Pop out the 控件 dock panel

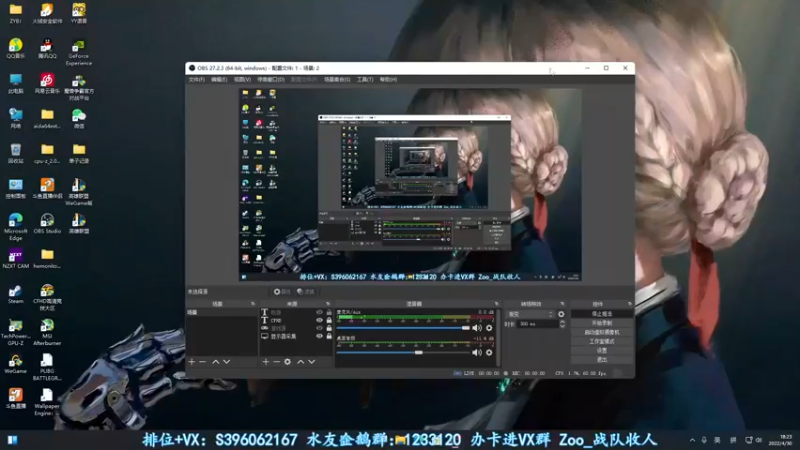[x=630, y=304]
